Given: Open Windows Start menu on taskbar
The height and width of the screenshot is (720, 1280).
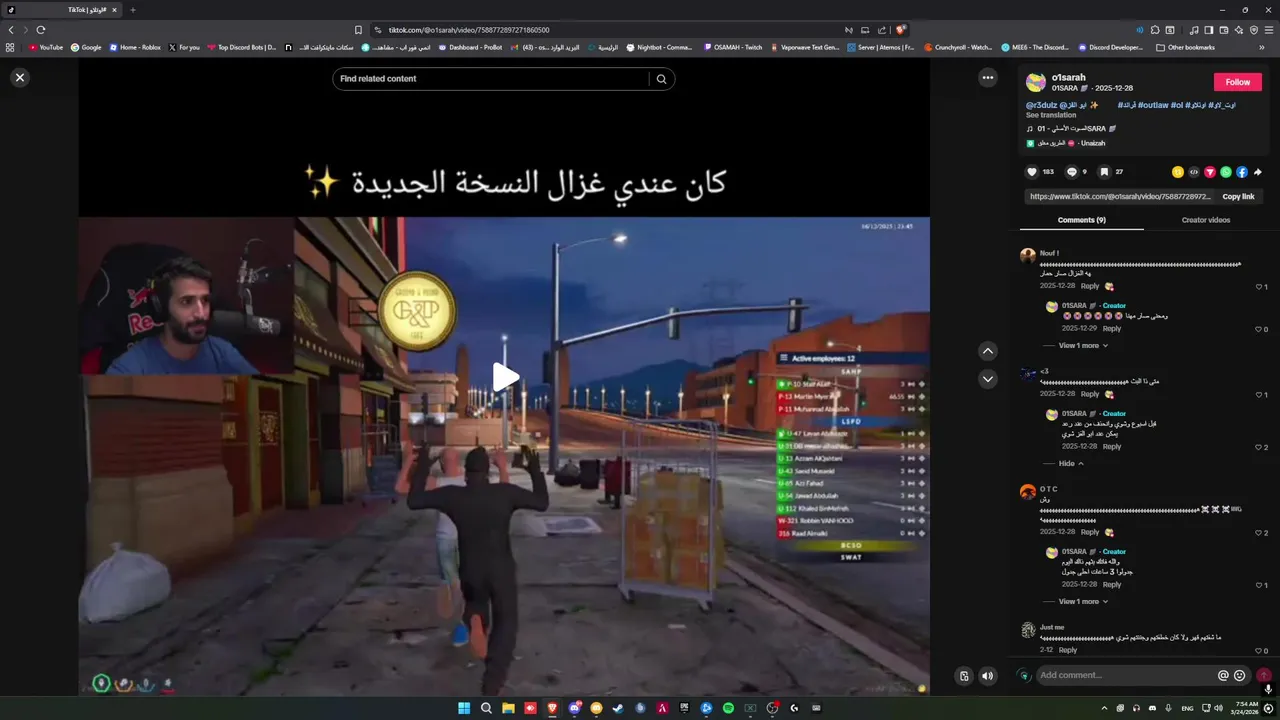Looking at the screenshot, I should [x=464, y=708].
